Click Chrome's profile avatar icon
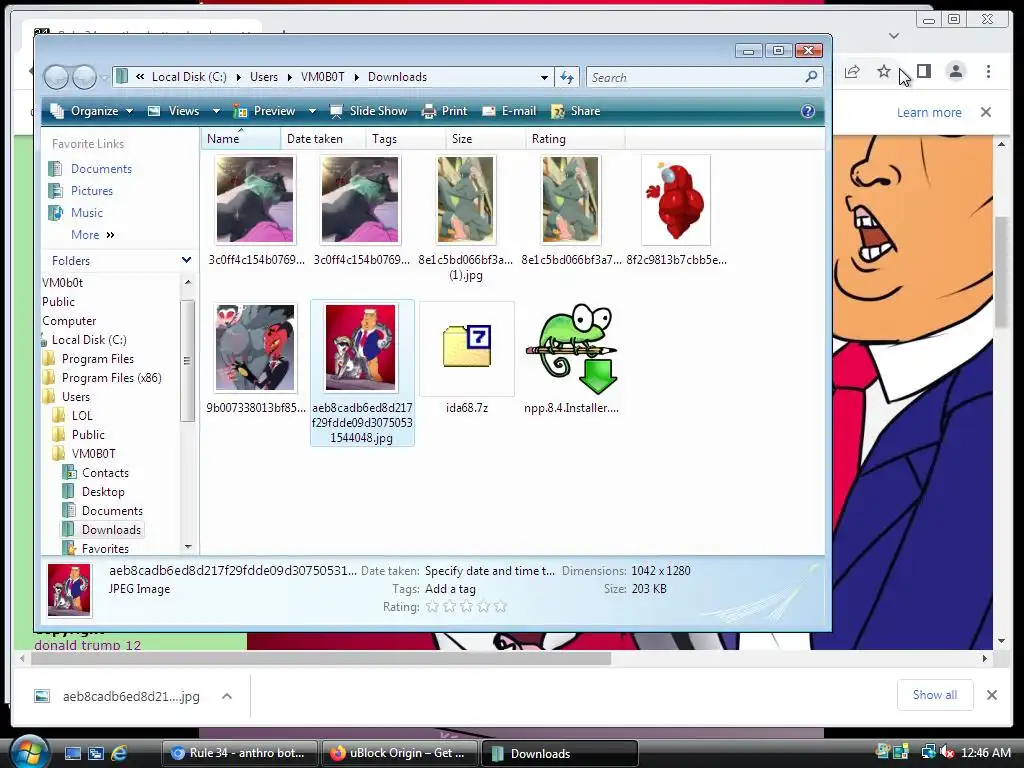Viewport: 1024px width, 768px height. pos(956,71)
